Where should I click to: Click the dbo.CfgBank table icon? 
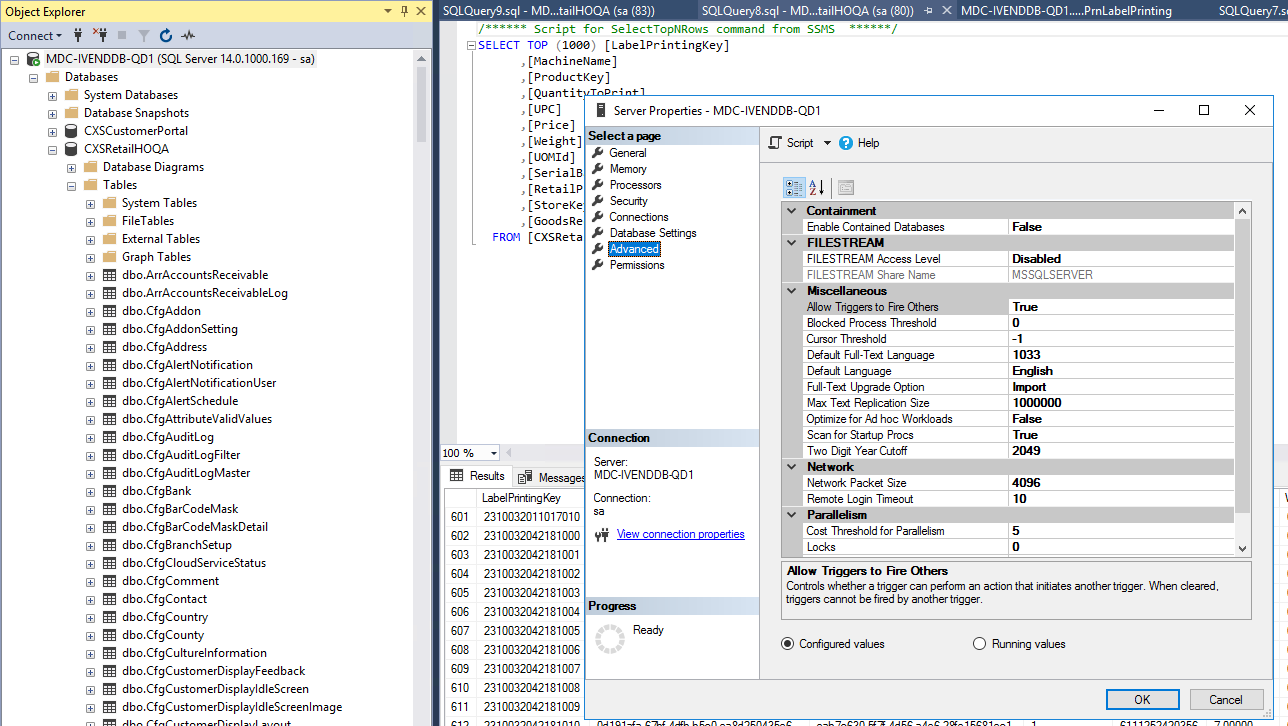click(x=110, y=491)
